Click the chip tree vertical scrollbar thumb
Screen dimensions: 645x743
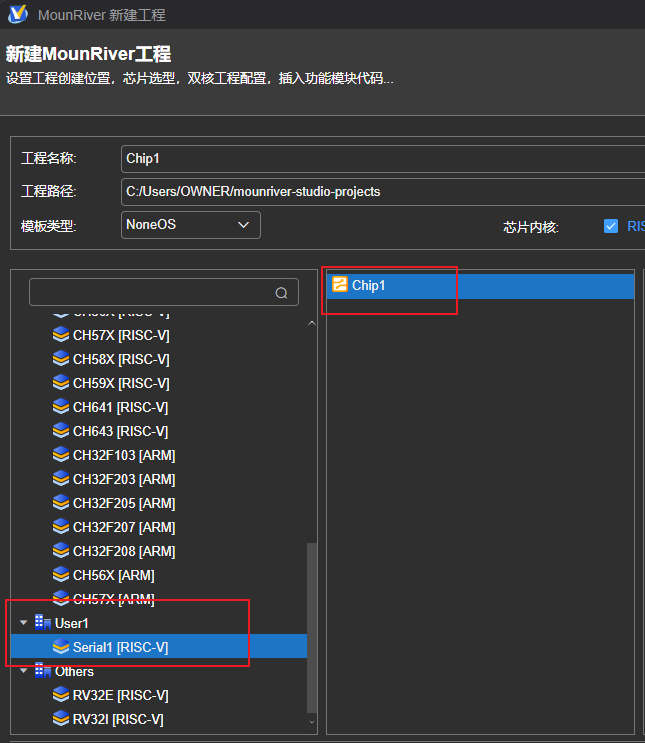click(312, 628)
